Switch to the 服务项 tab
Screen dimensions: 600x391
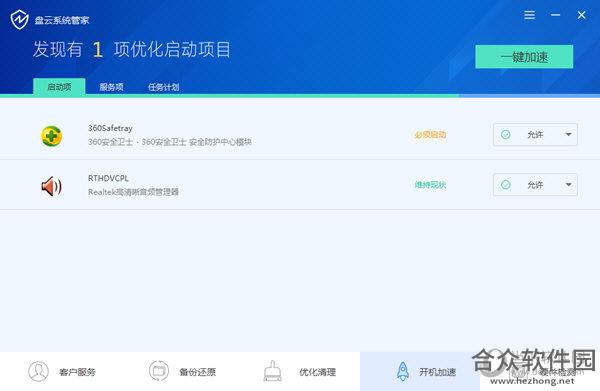[x=111, y=87]
